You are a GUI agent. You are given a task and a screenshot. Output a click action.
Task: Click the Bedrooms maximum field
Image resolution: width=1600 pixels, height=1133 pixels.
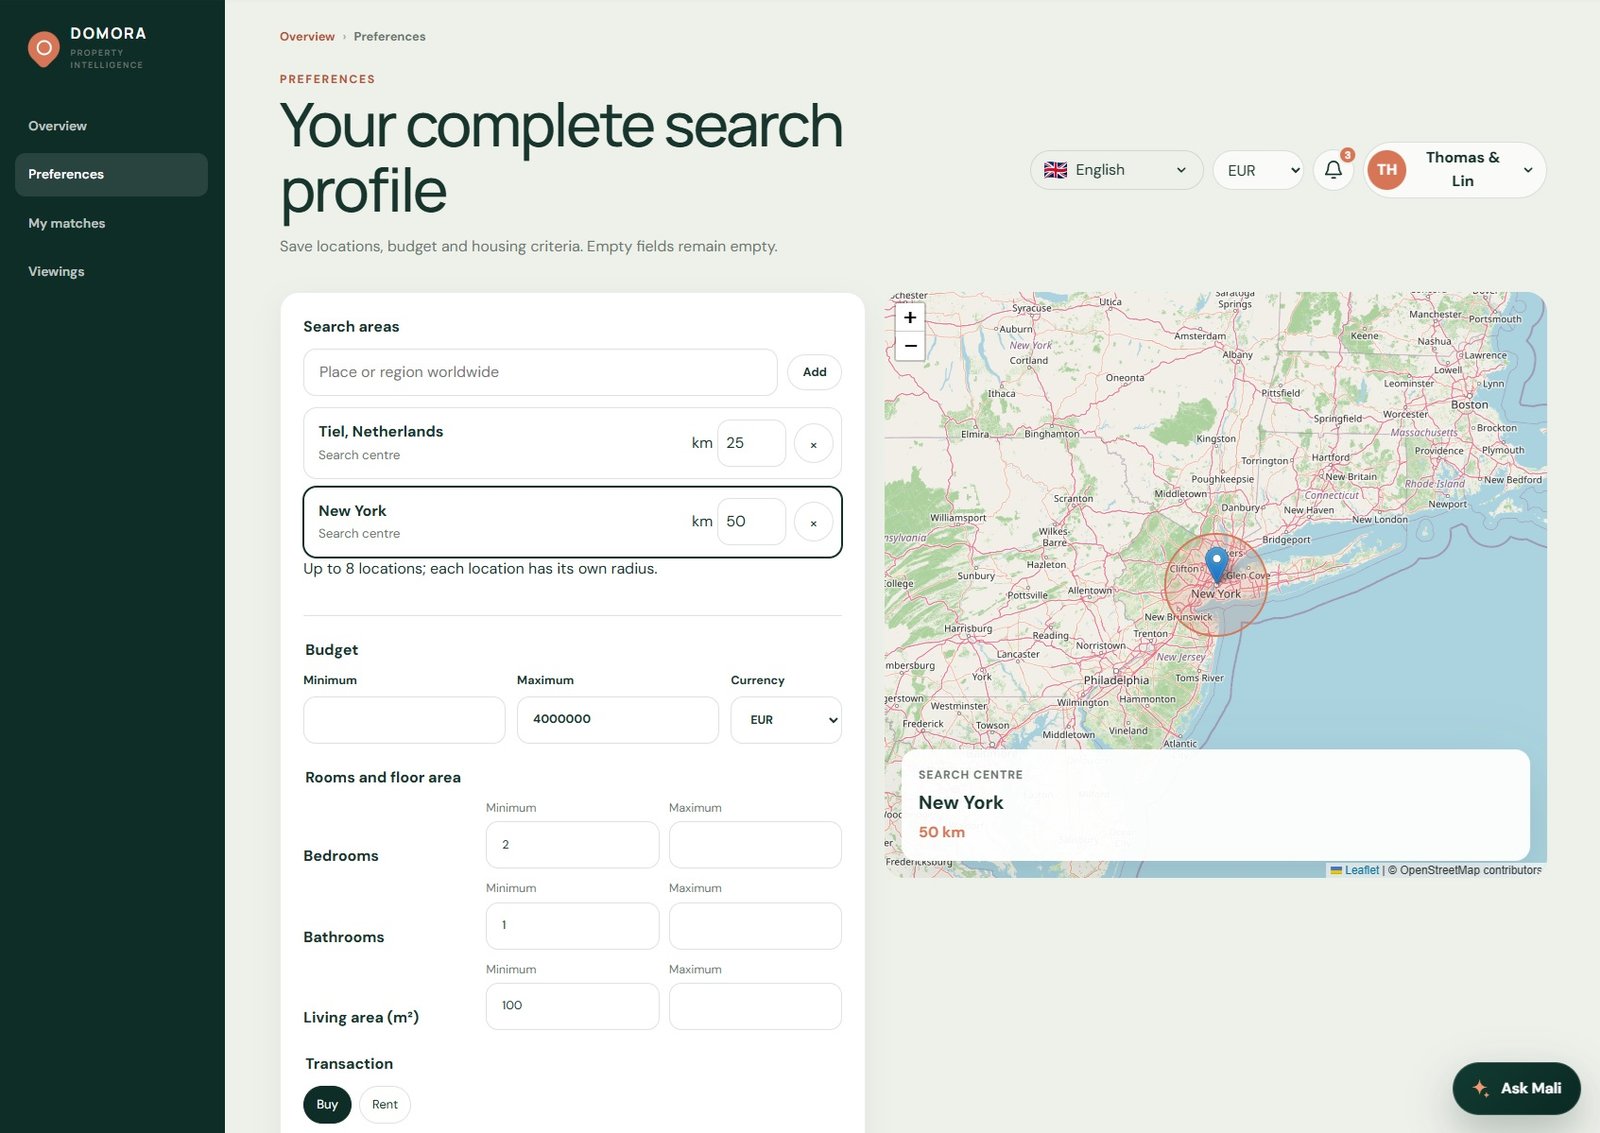point(755,845)
